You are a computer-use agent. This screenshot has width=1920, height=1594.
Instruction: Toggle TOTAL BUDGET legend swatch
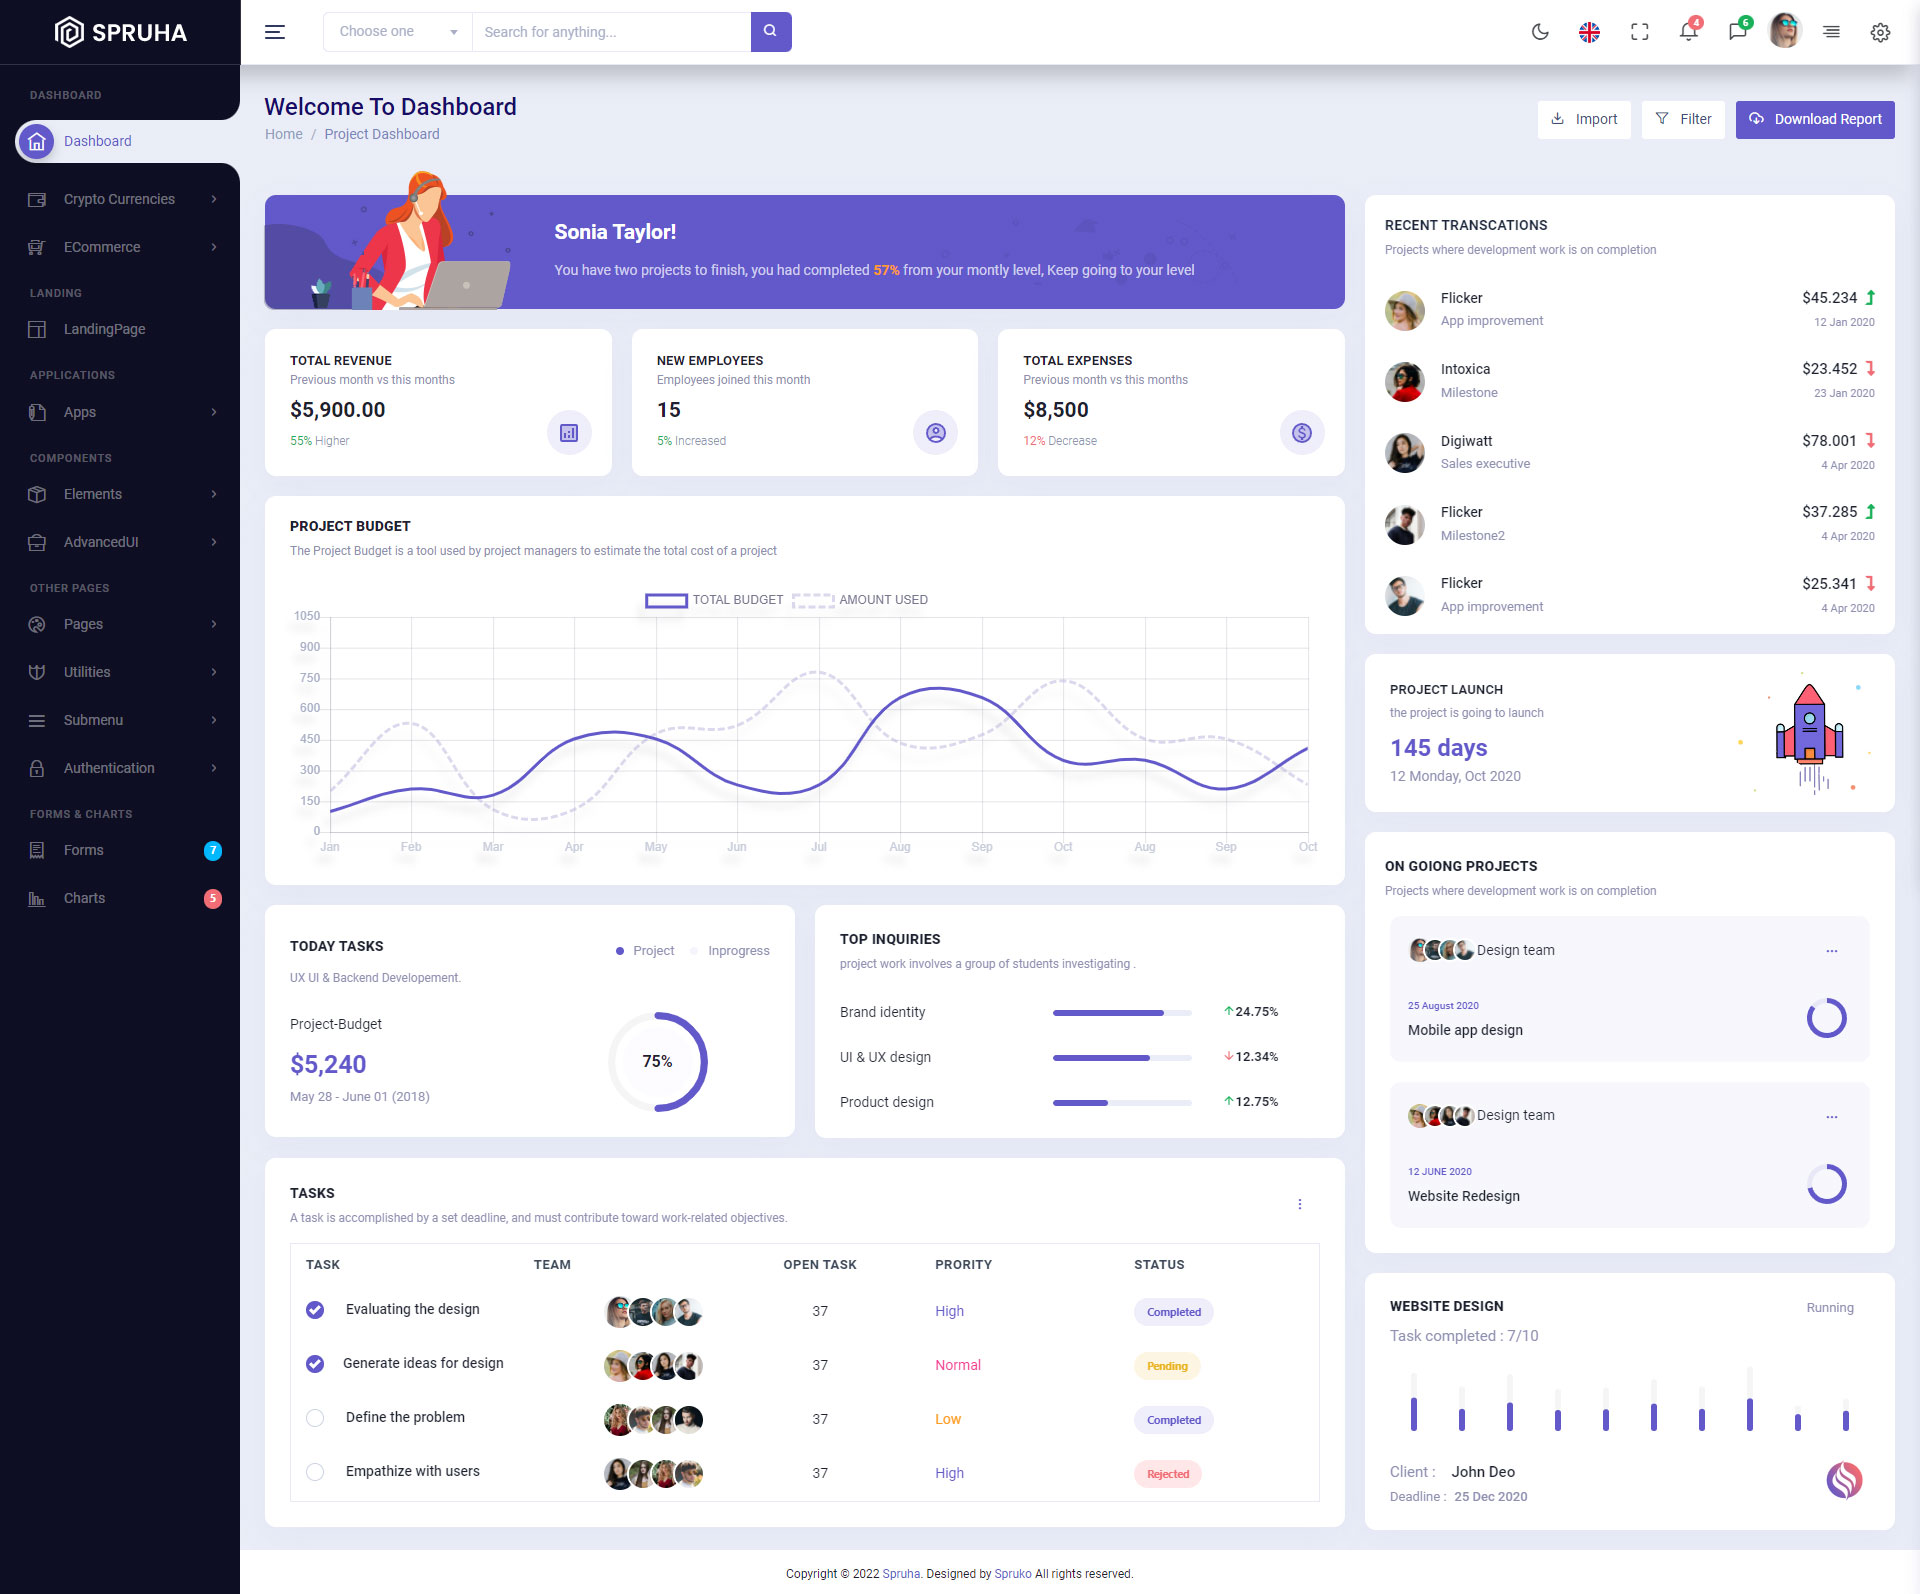point(666,600)
